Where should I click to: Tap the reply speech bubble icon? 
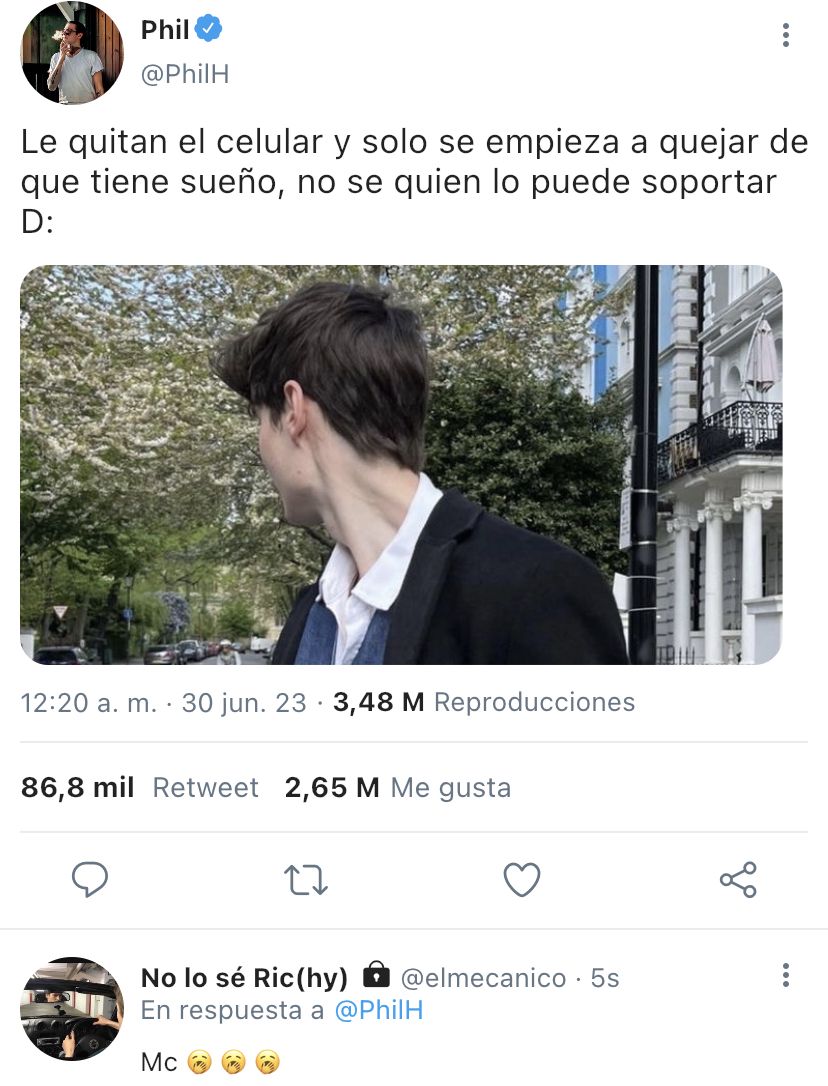click(90, 880)
